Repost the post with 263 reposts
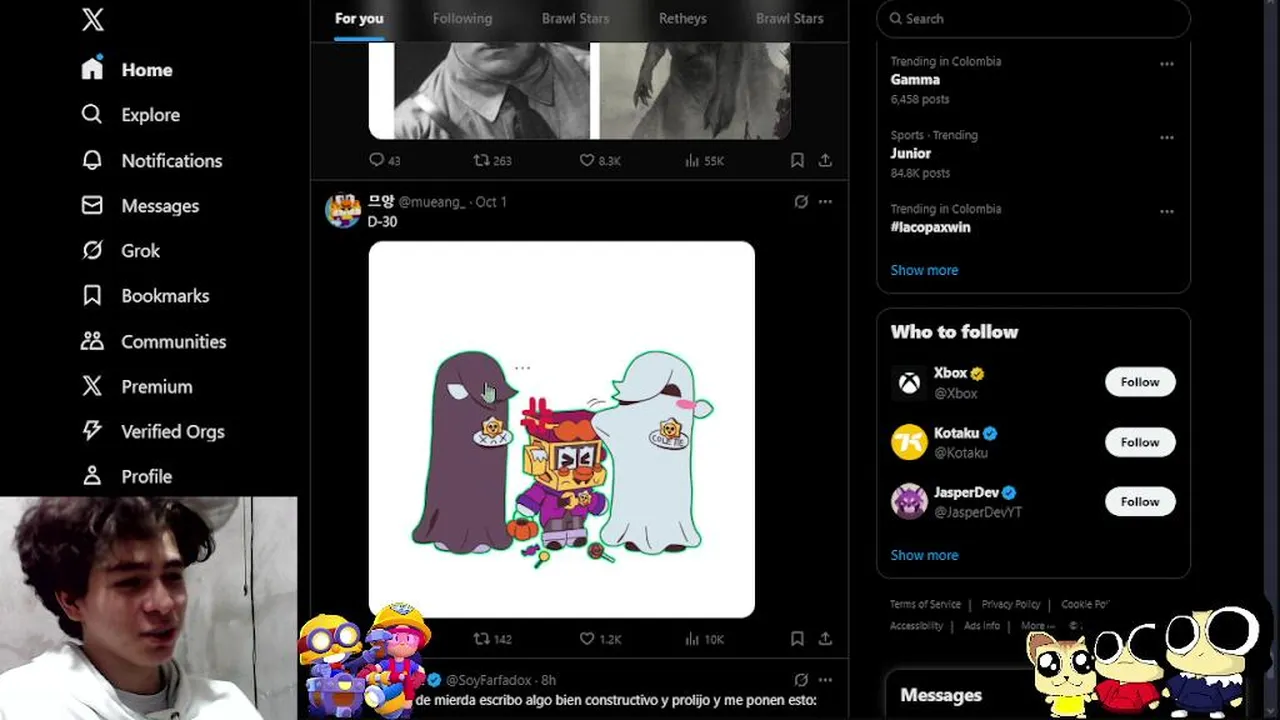Viewport: 1280px width, 720px height. click(492, 160)
